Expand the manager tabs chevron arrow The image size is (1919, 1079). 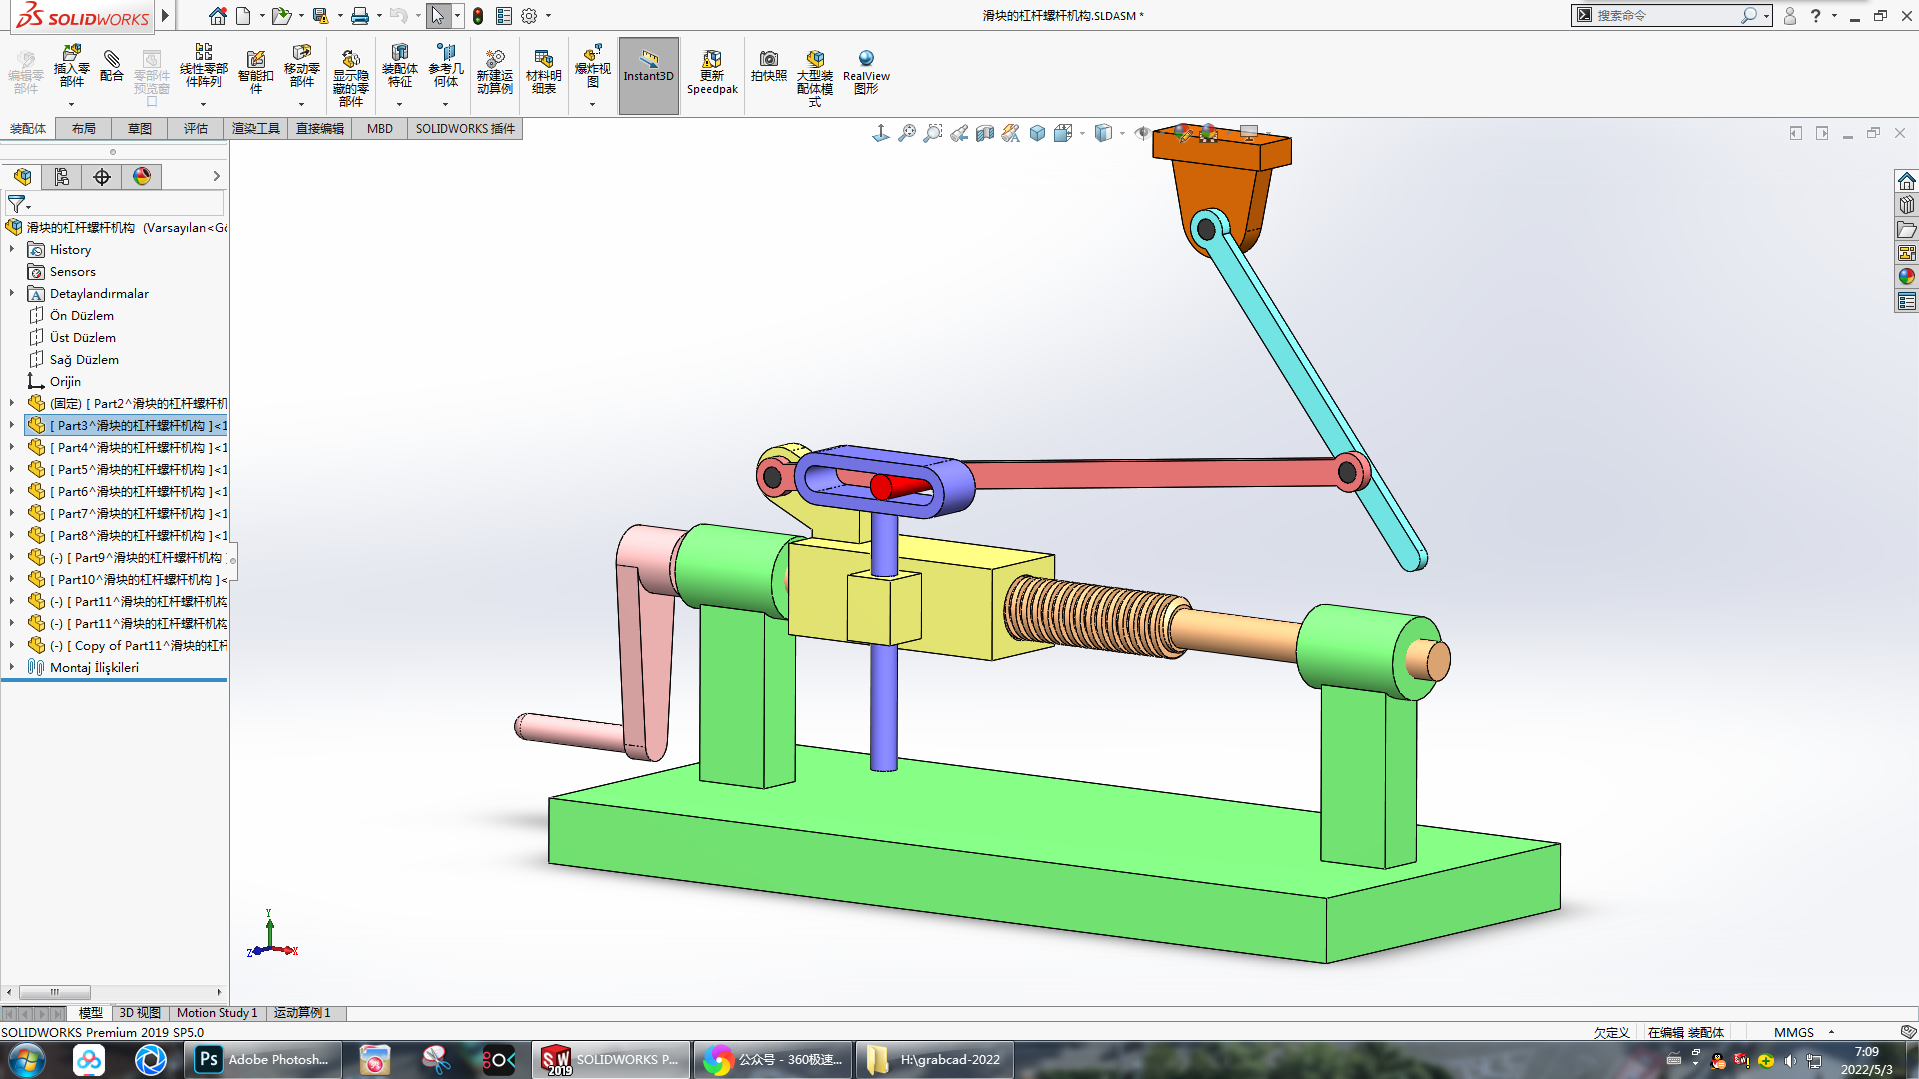click(216, 177)
